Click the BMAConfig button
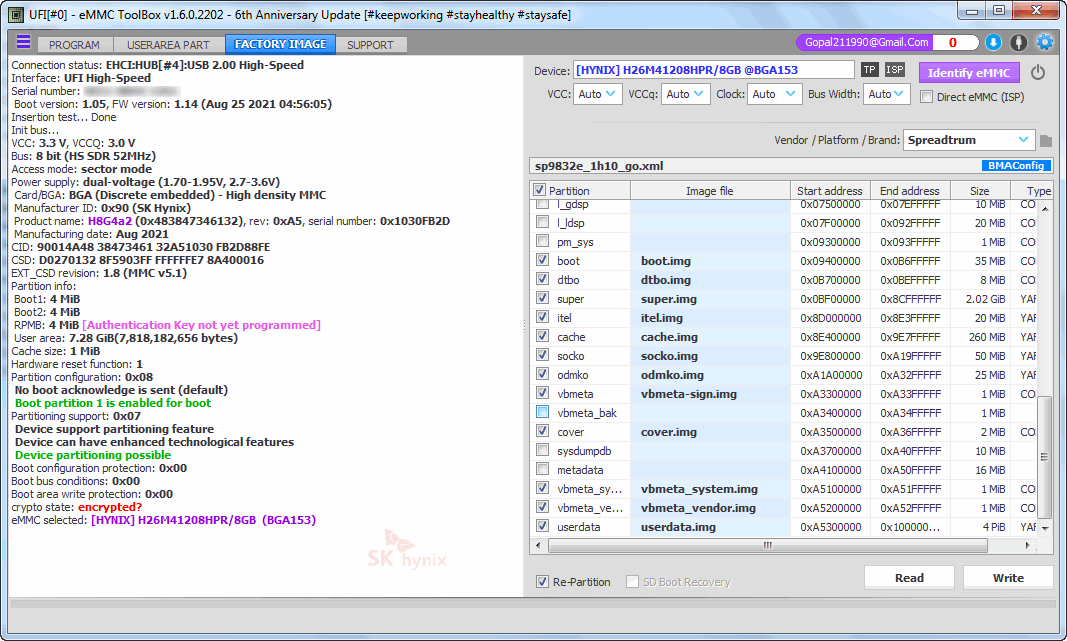The height and width of the screenshot is (641, 1067). [1016, 165]
